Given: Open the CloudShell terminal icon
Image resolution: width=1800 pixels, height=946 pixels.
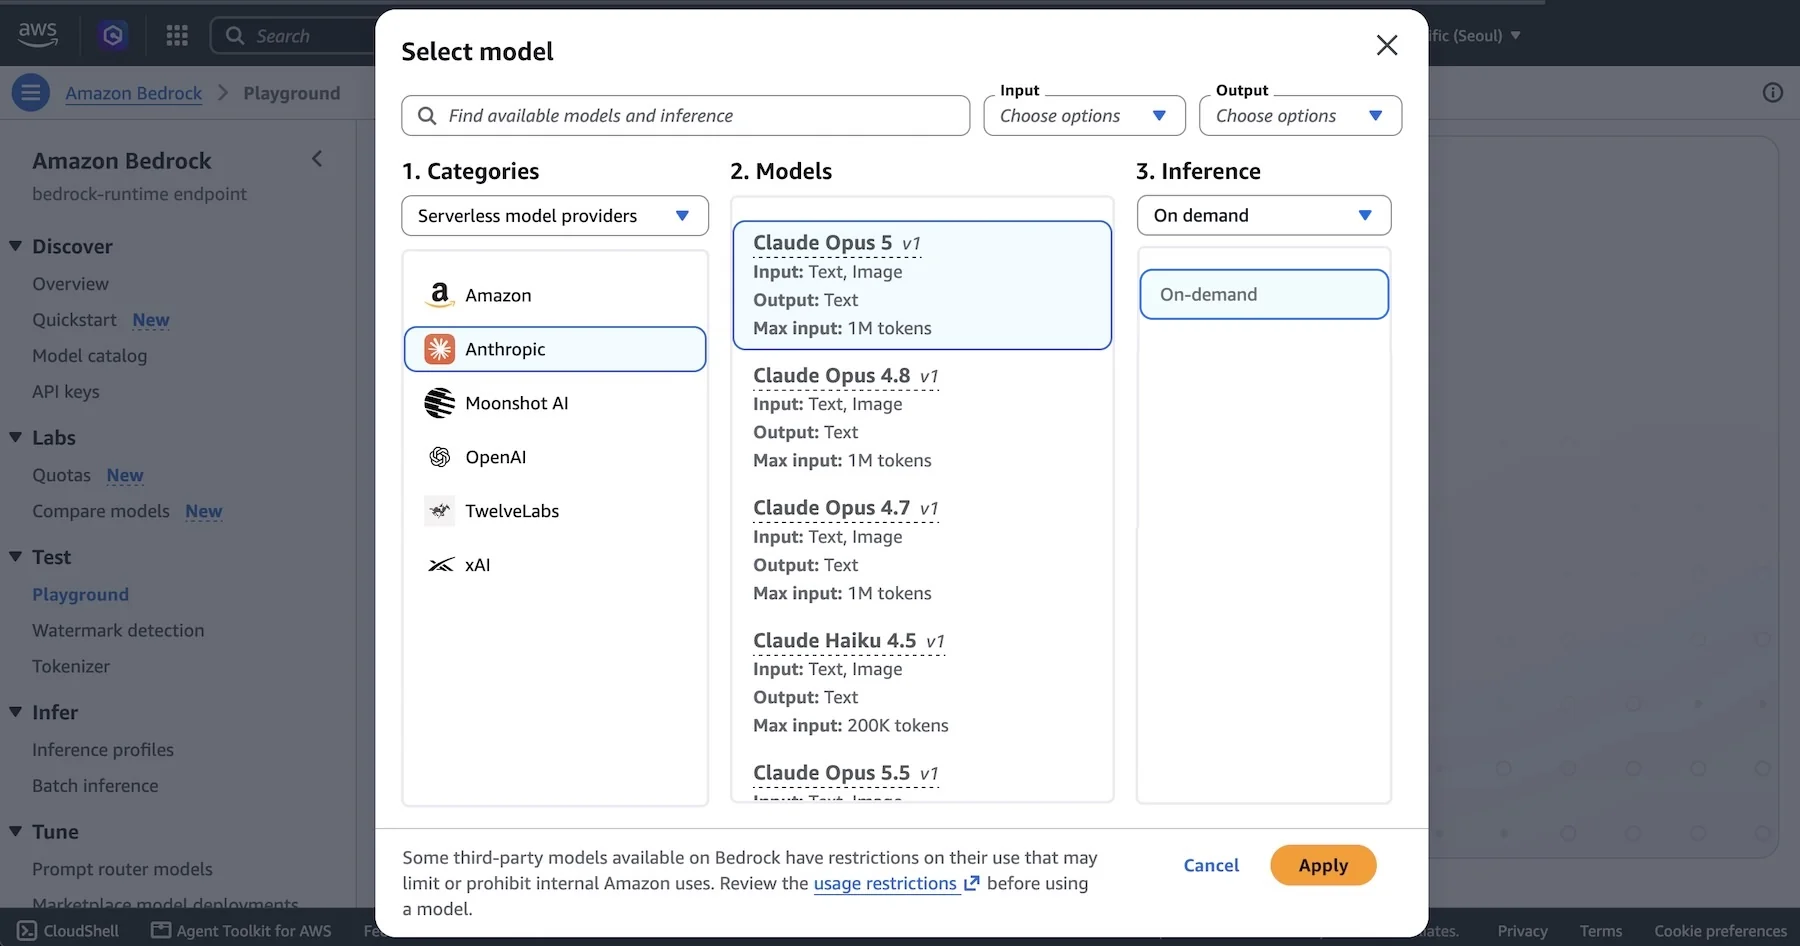Looking at the screenshot, I should [27, 931].
